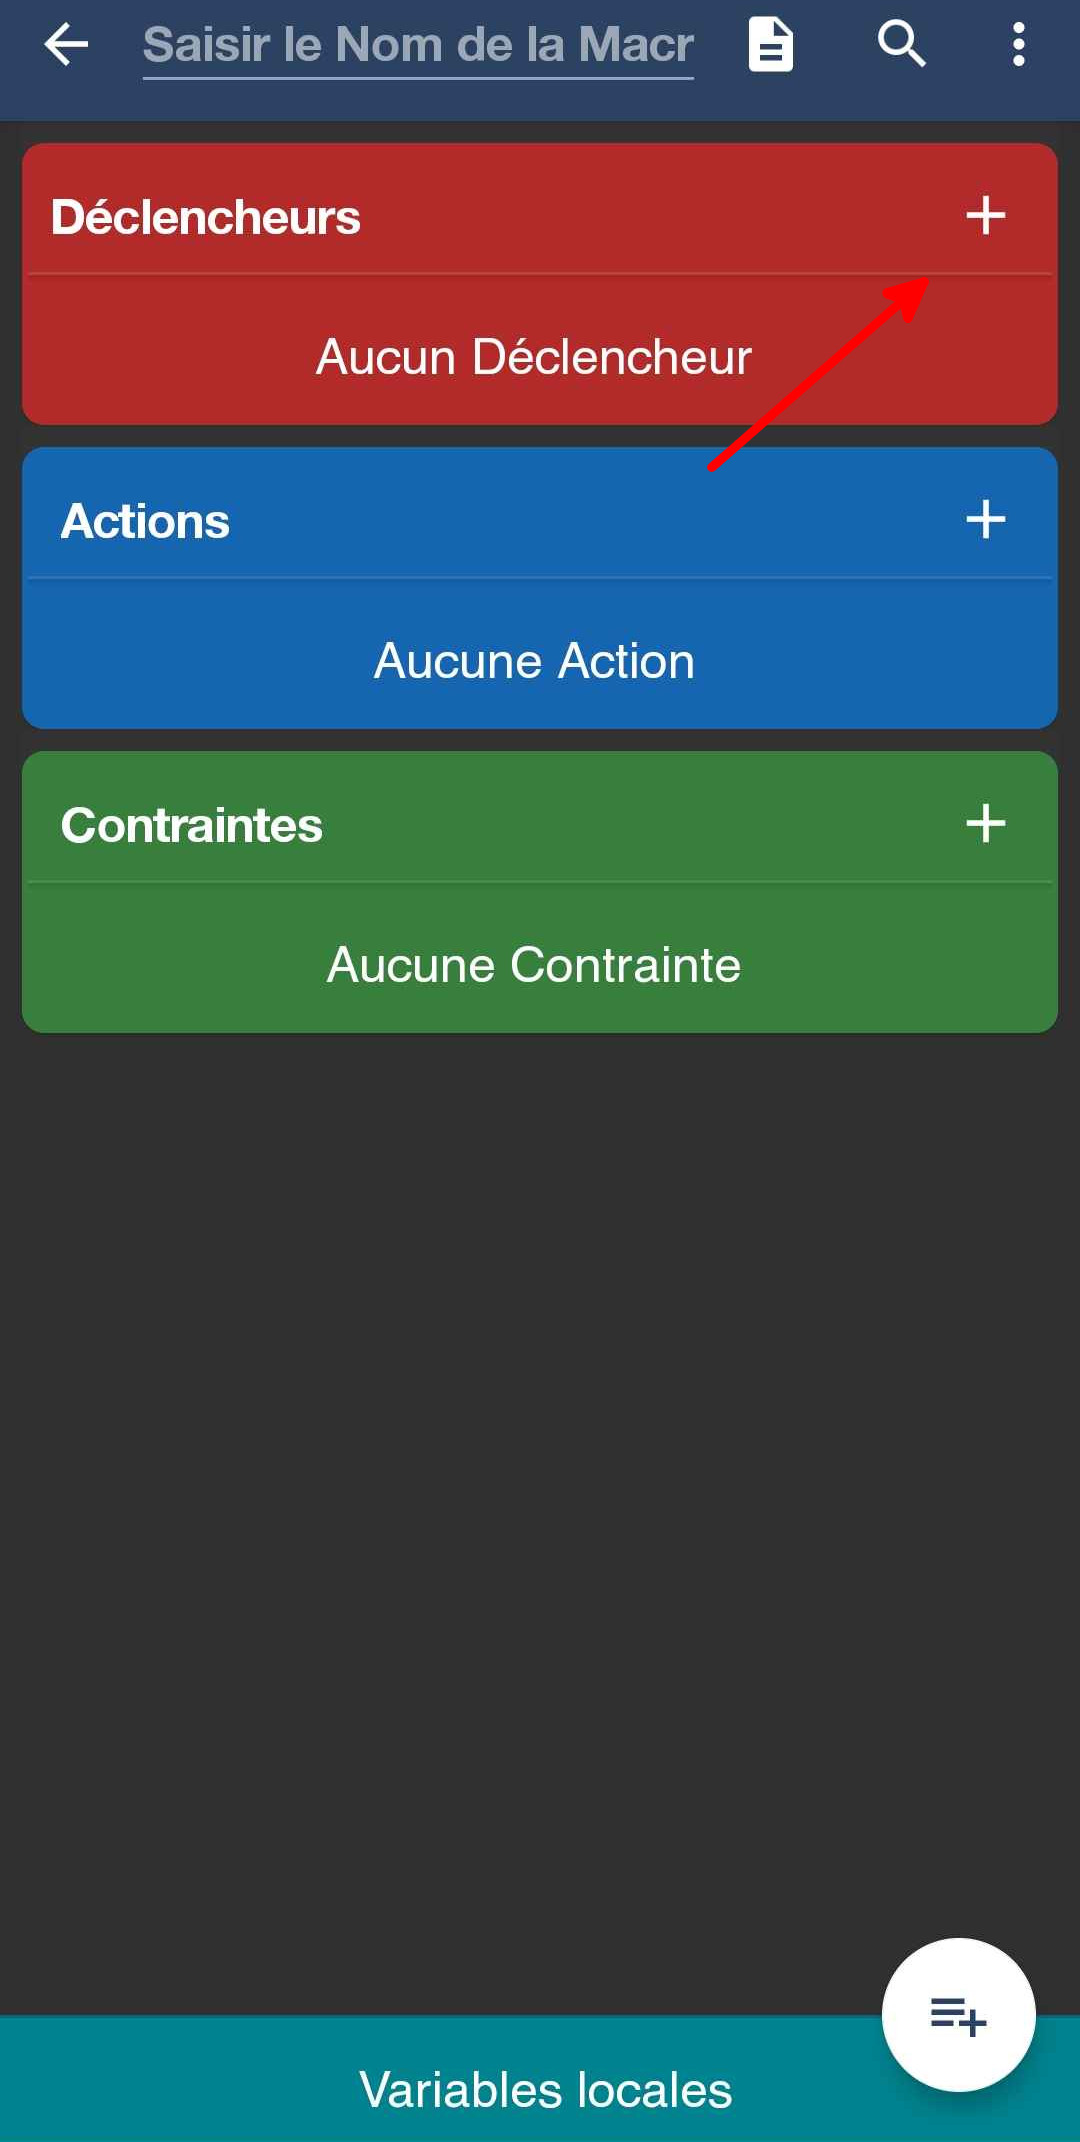Select the red Déclencheurs card's left edge

tap(32, 300)
